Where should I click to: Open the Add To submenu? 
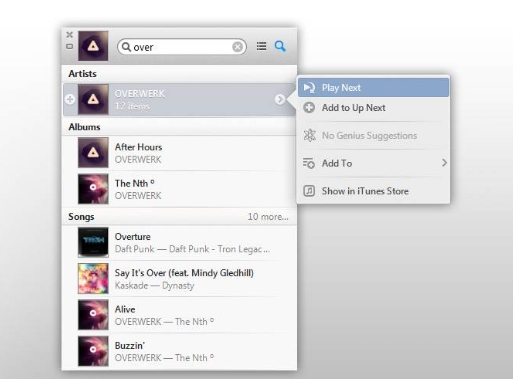pos(373,163)
